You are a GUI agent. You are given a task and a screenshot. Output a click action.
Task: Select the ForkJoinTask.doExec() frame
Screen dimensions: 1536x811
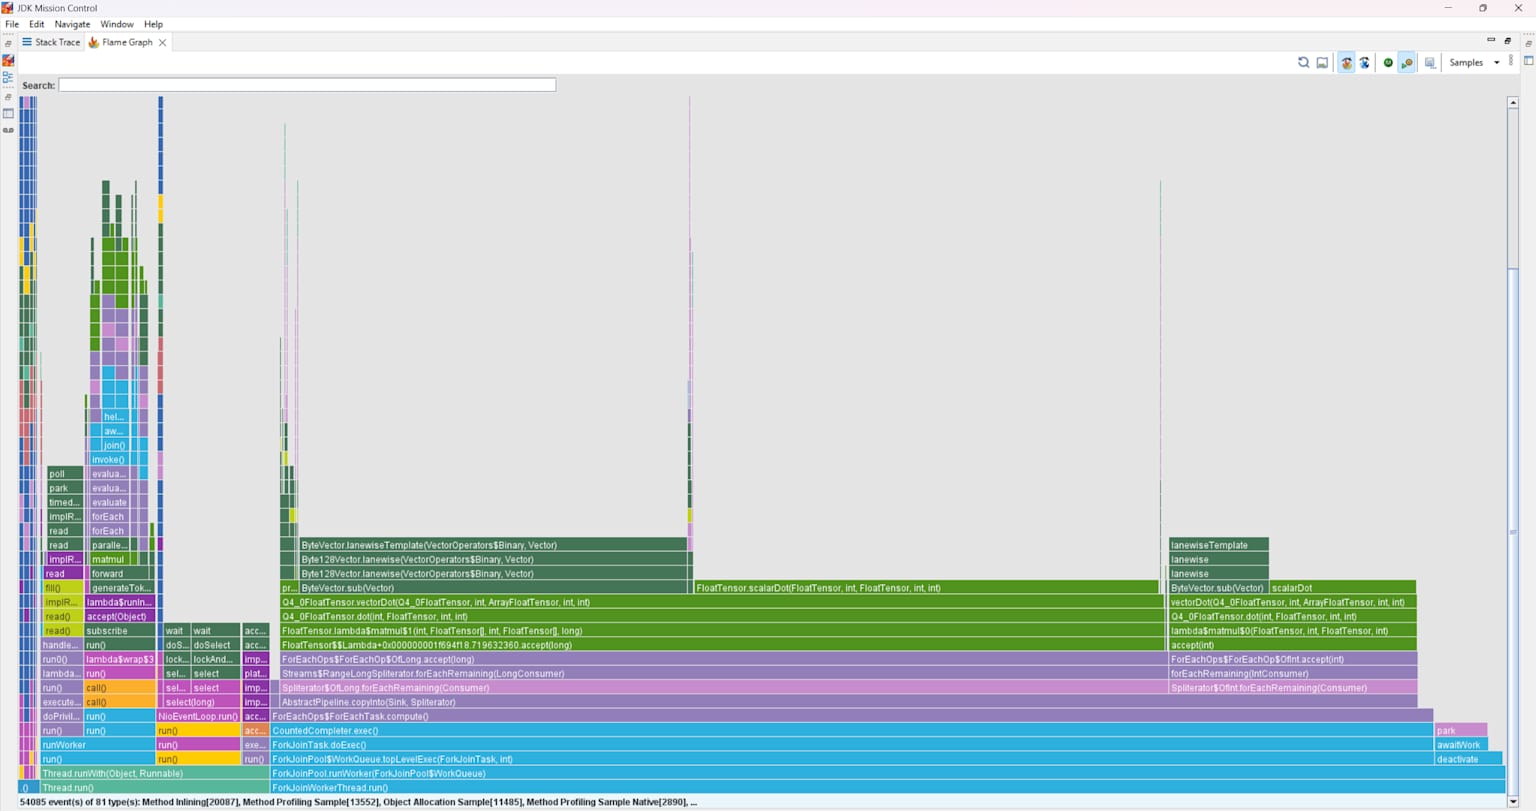(851, 745)
